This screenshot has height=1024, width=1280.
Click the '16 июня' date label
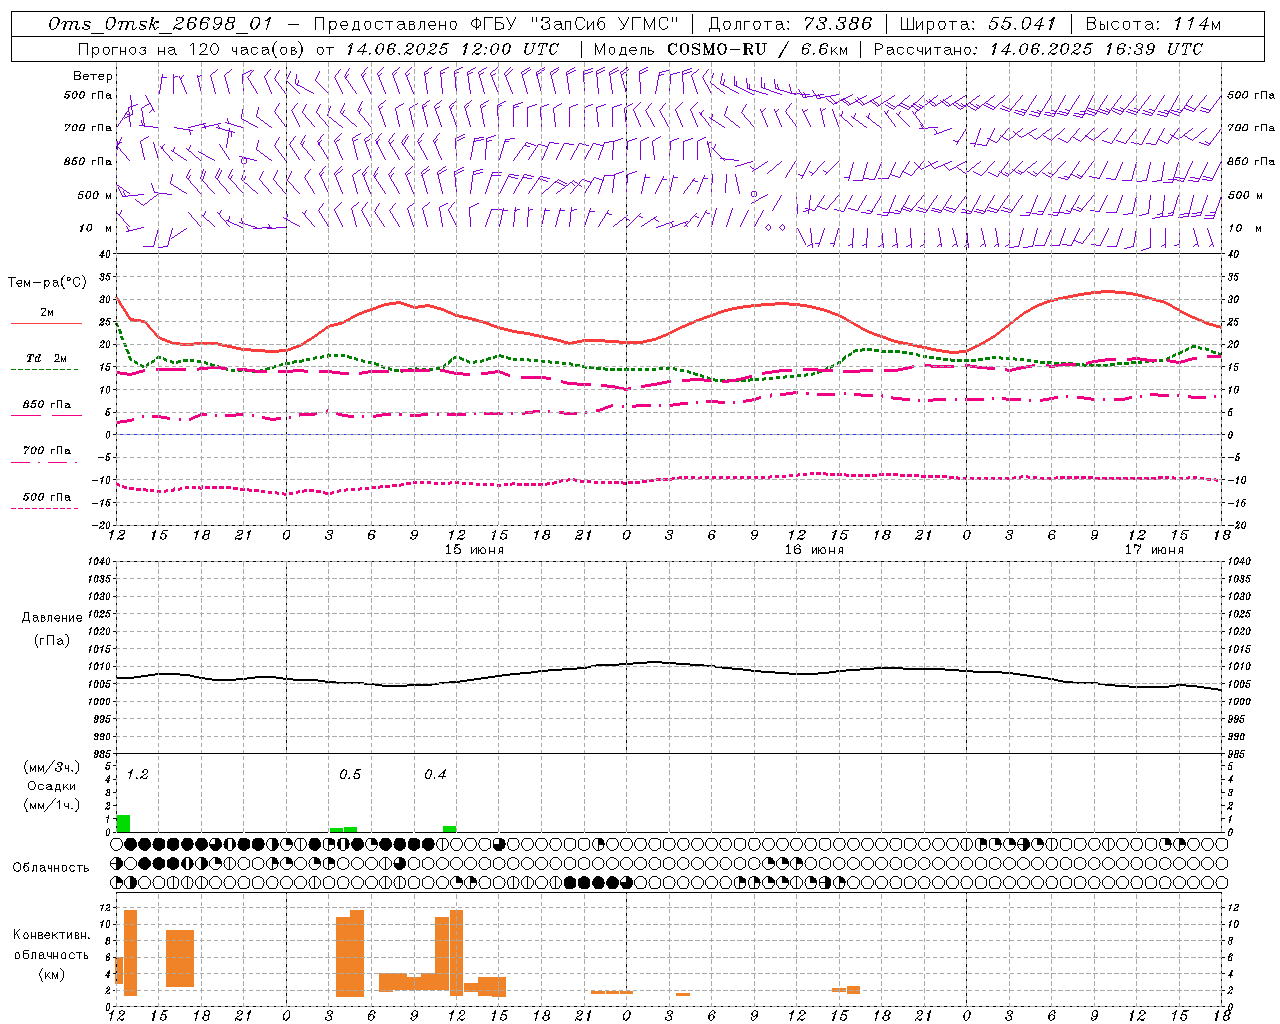tap(814, 550)
